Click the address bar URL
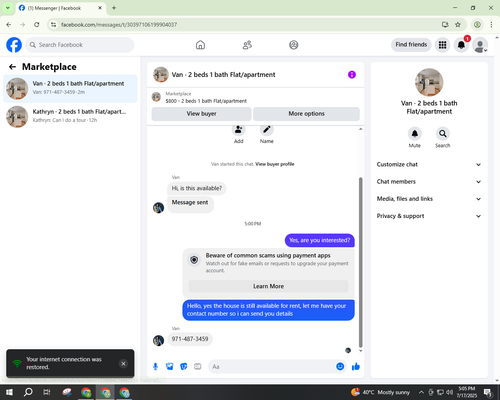The height and width of the screenshot is (400, 500). (x=119, y=25)
